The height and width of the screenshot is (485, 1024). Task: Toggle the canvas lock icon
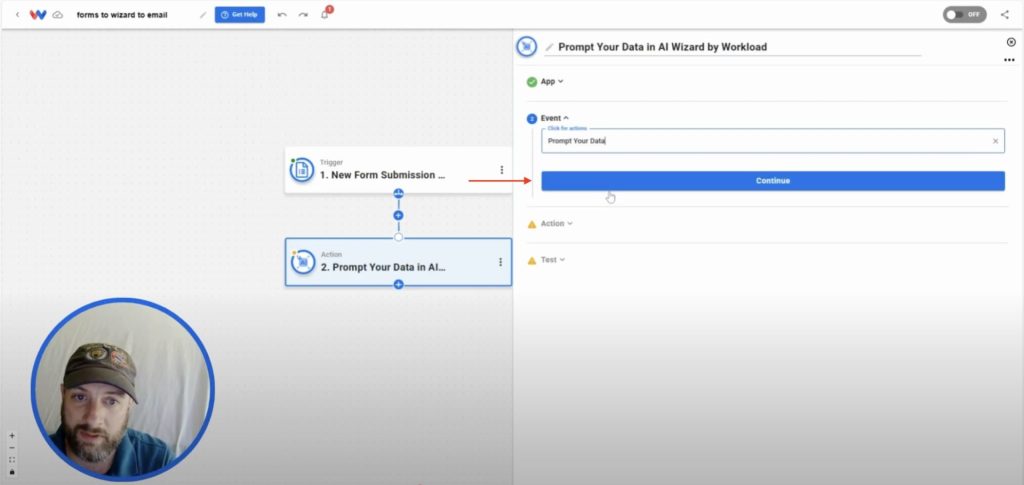(x=12, y=472)
